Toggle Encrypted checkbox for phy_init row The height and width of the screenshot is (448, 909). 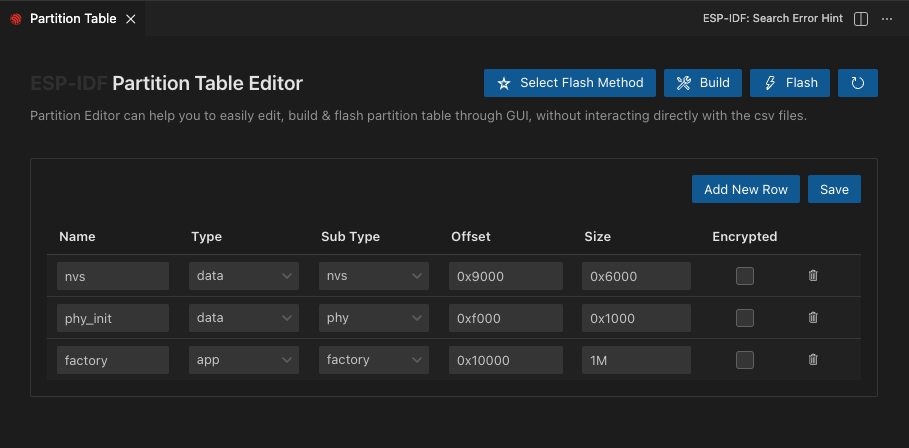click(x=745, y=318)
